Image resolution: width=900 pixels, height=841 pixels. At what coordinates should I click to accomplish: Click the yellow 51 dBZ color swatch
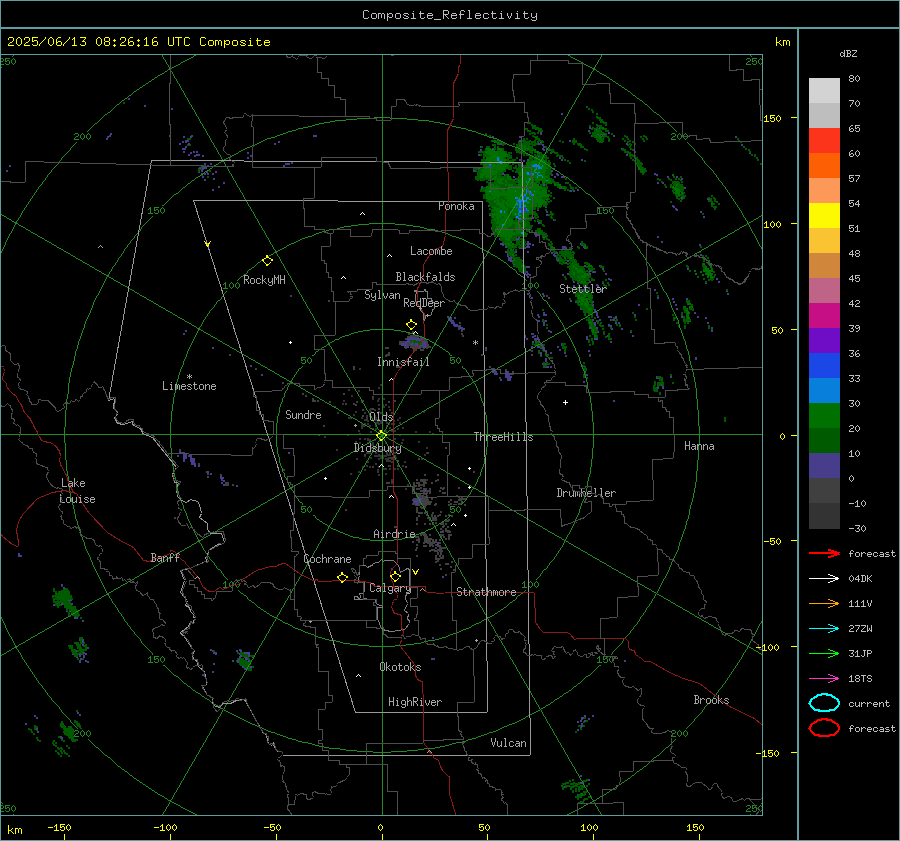[824, 216]
